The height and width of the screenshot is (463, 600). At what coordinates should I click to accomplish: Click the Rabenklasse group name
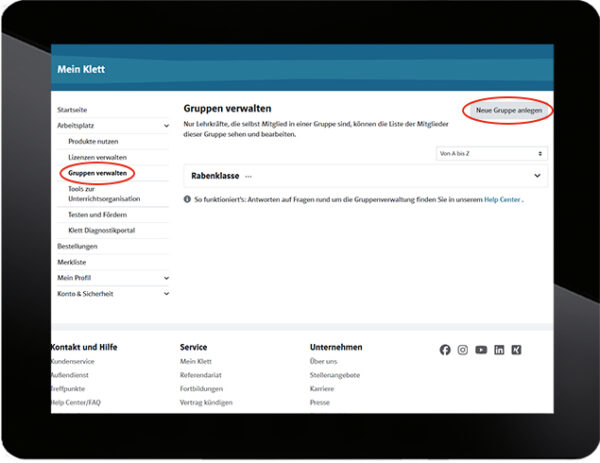[x=215, y=176]
